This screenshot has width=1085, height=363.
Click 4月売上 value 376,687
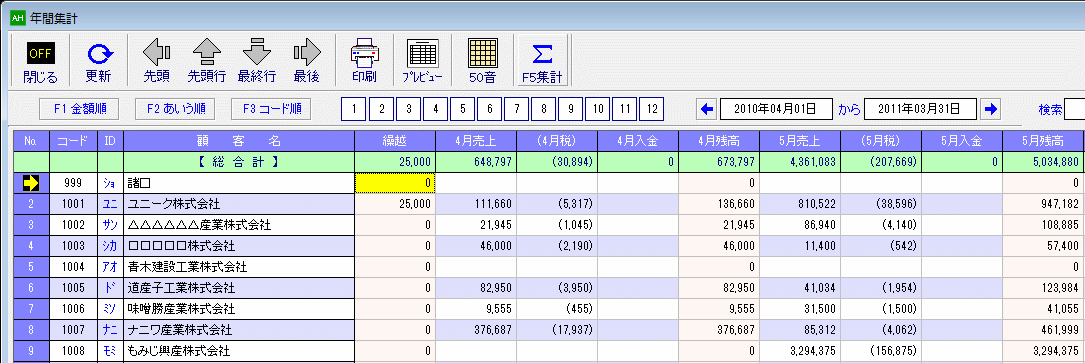click(476, 330)
